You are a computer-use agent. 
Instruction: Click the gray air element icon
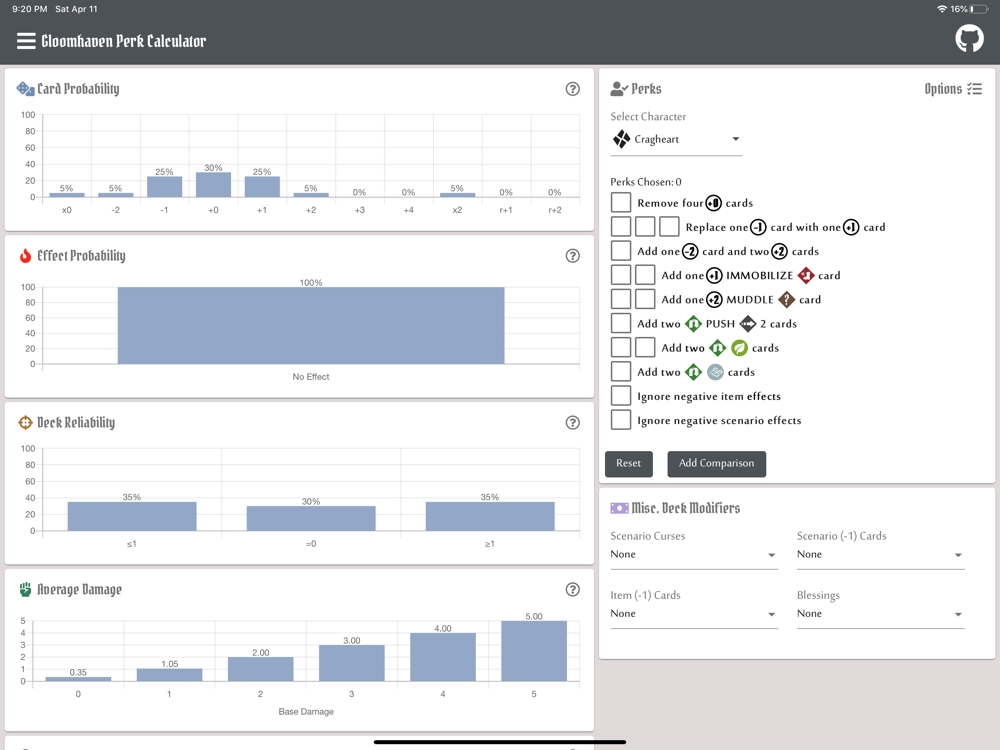[716, 372]
